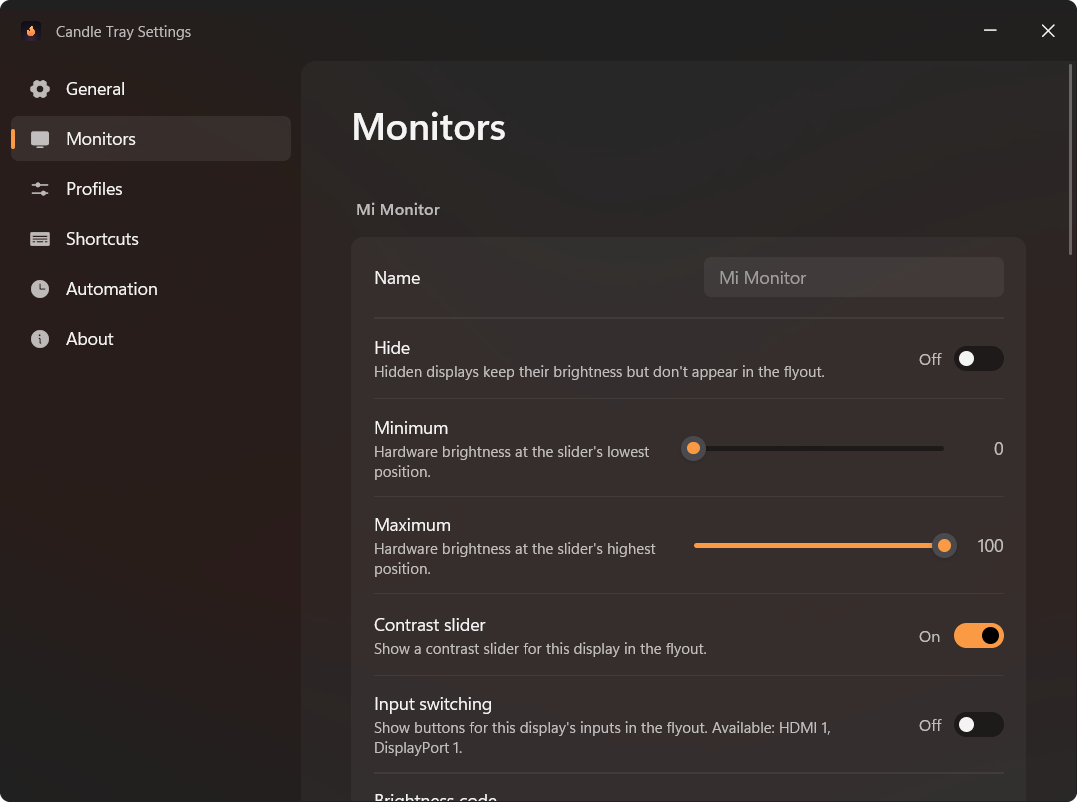Enable the Input switching toggle
This screenshot has height=802, width=1077.
click(x=978, y=725)
